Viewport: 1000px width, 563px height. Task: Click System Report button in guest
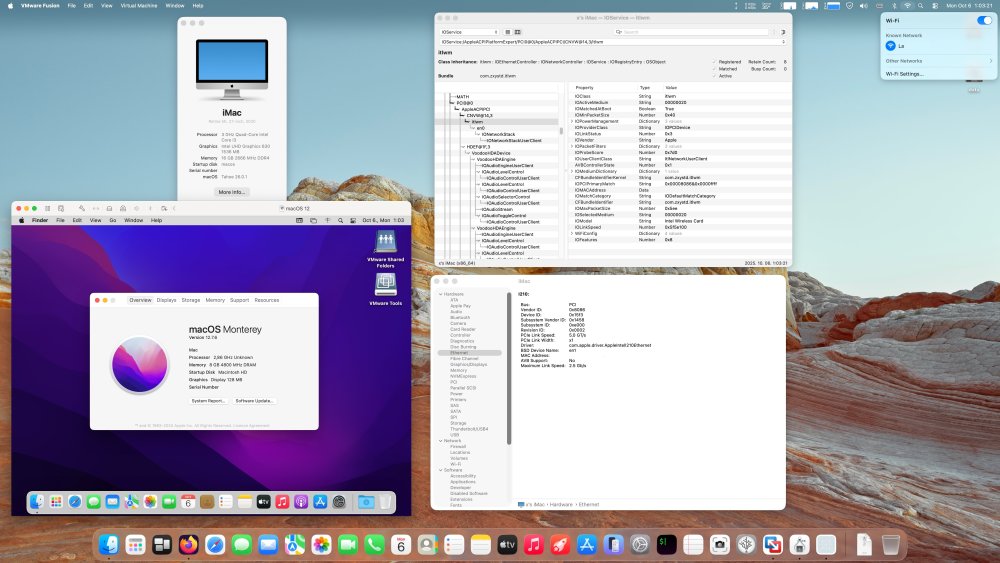(x=209, y=400)
